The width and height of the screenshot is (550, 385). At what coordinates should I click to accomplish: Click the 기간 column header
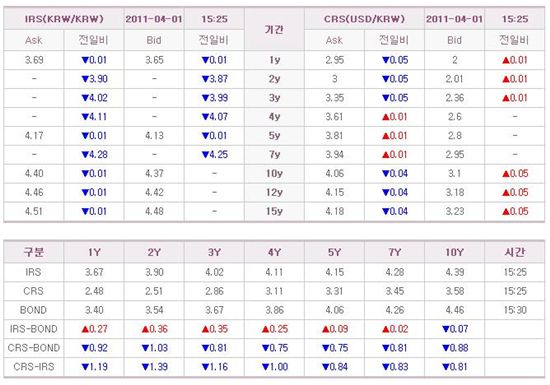(274, 29)
